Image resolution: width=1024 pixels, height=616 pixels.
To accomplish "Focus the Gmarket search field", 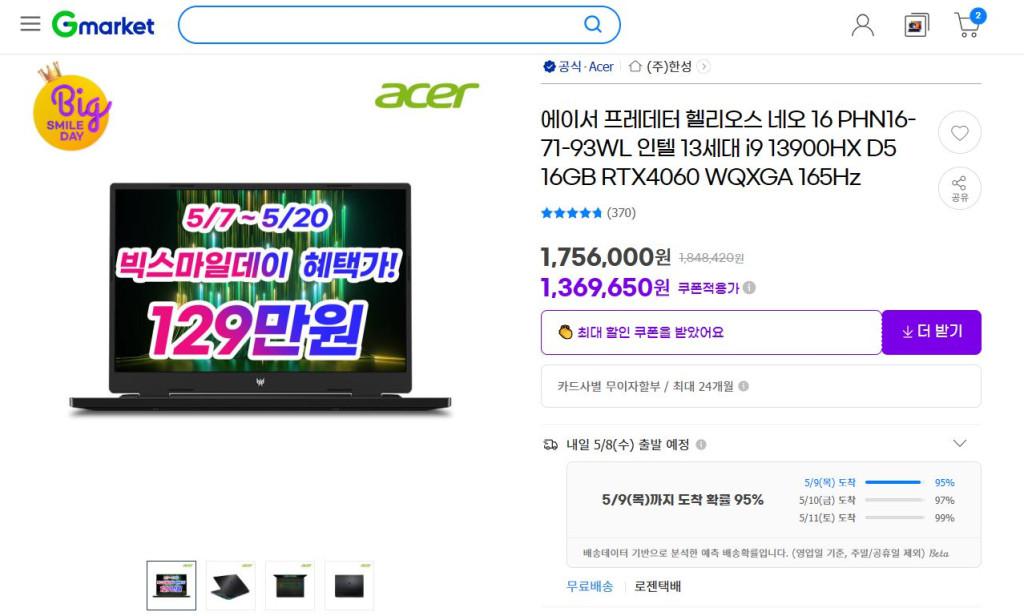I will click(x=381, y=25).
